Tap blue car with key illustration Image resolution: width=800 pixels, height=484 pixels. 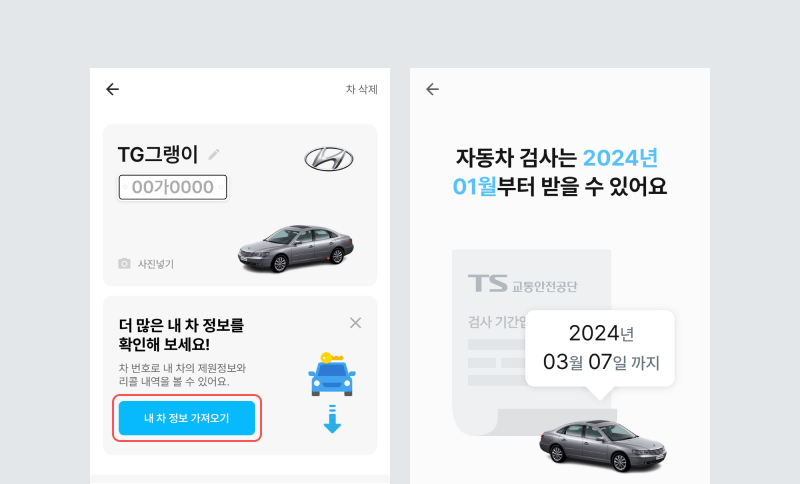332,374
